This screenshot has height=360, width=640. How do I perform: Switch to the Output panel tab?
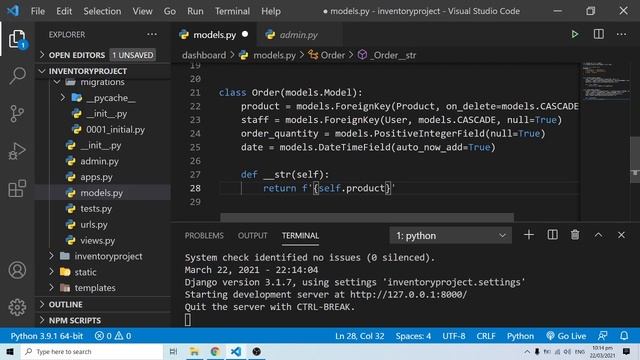coord(252,236)
